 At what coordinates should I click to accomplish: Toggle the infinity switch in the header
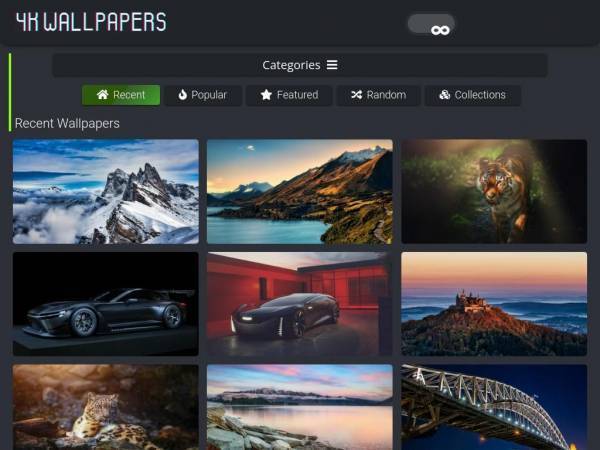click(x=431, y=24)
